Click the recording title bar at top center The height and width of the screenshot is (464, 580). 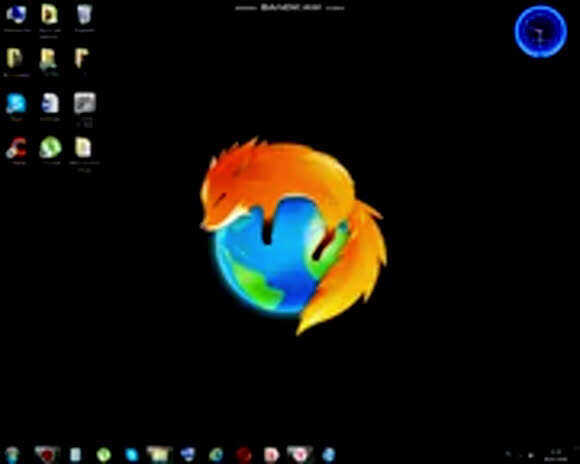point(290,7)
